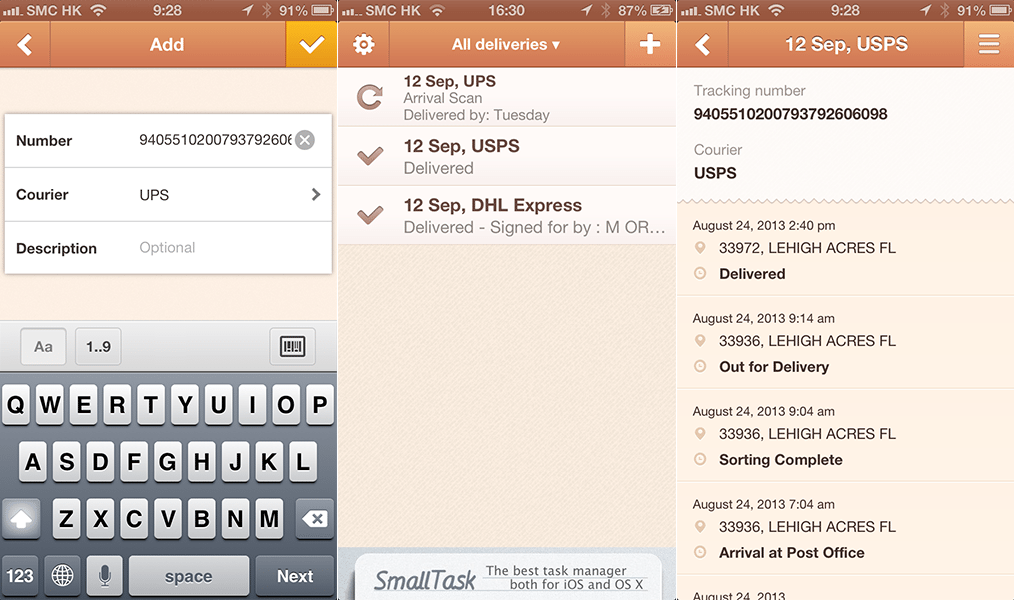Screen dimensions: 1014x600
Task: Open the 12 Sep, UPS delivery
Action: pyautogui.click(x=507, y=97)
